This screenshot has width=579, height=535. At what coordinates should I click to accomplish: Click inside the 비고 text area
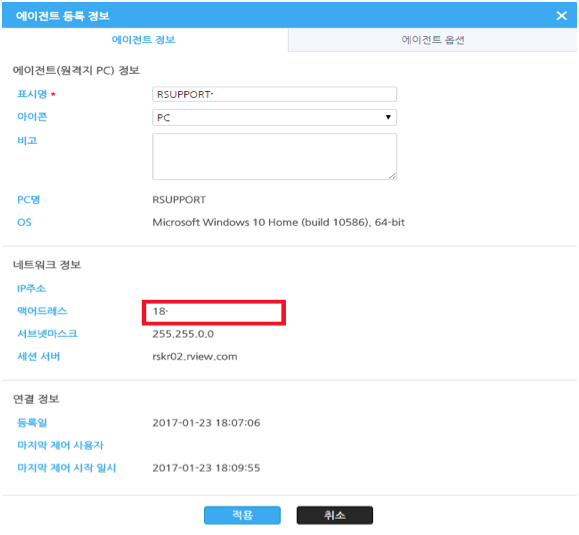click(x=274, y=157)
